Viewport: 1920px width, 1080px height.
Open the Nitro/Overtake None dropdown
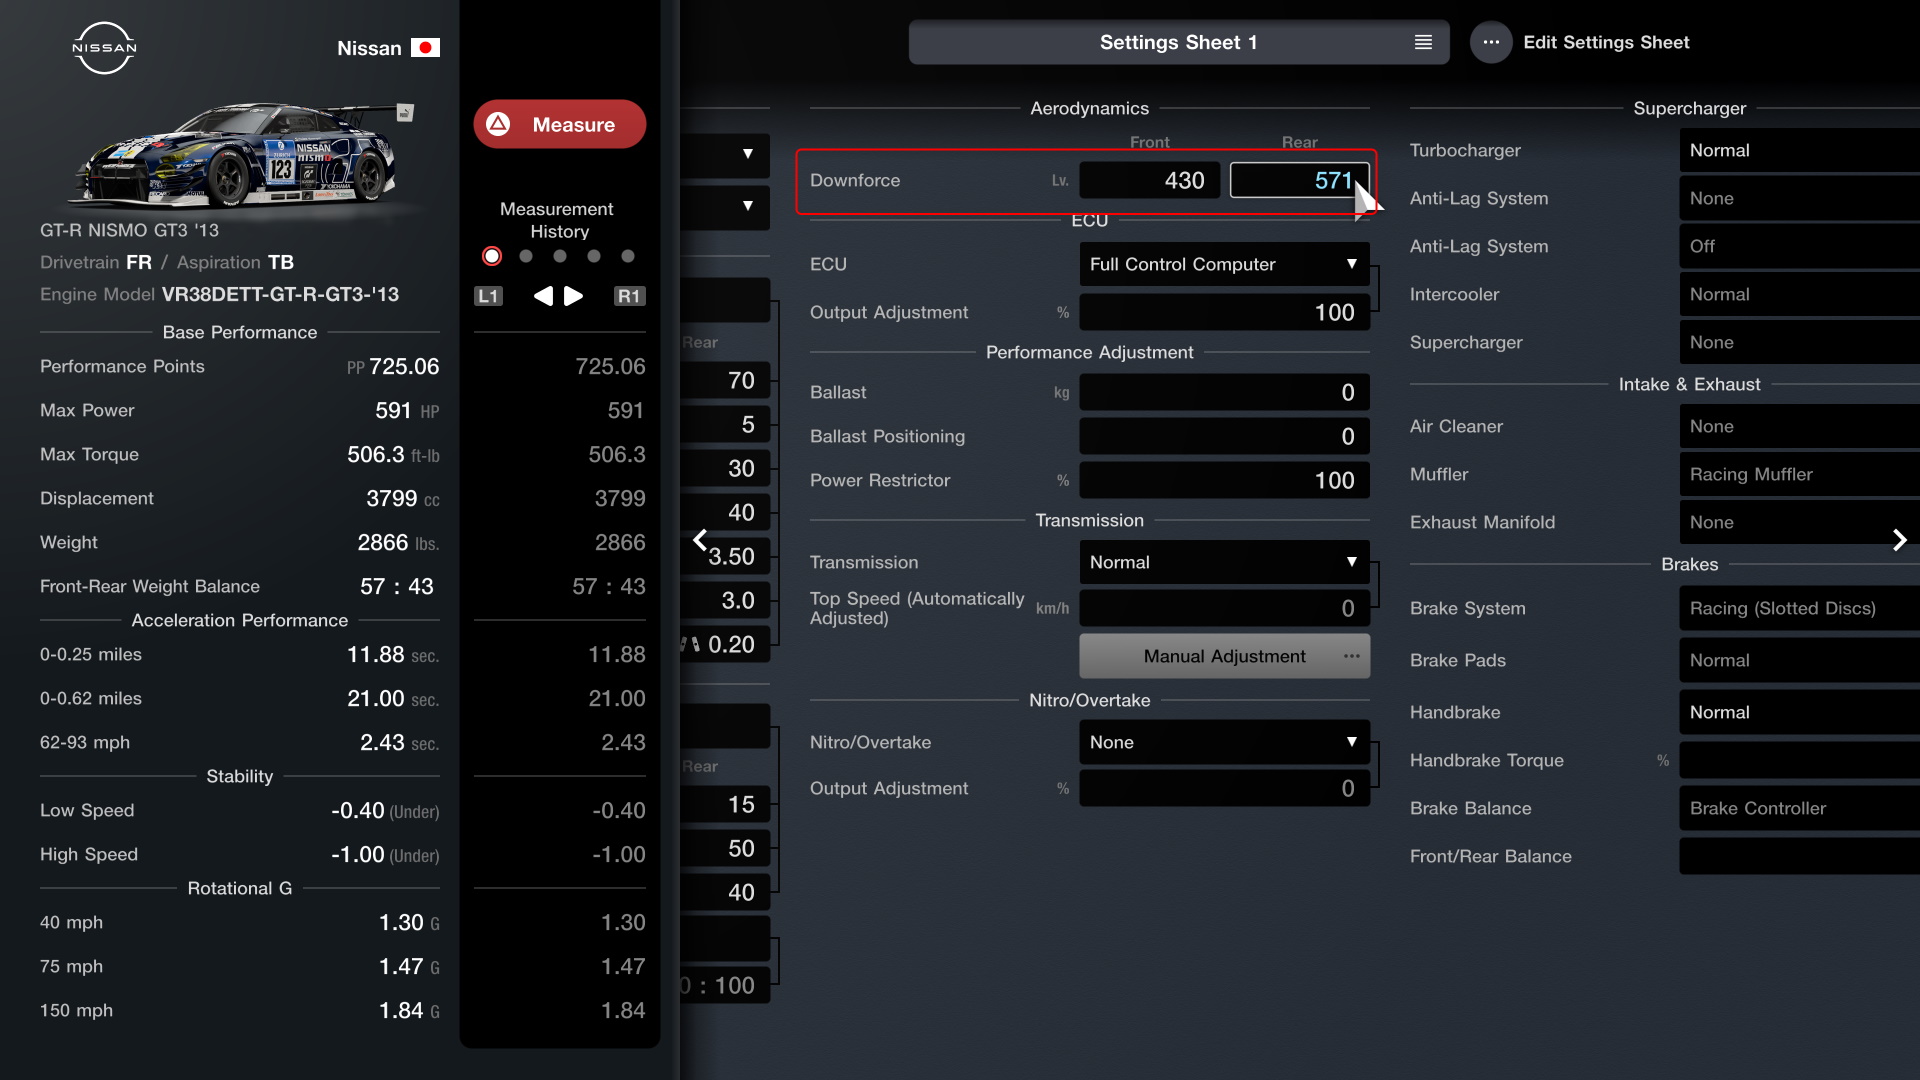click(1224, 742)
